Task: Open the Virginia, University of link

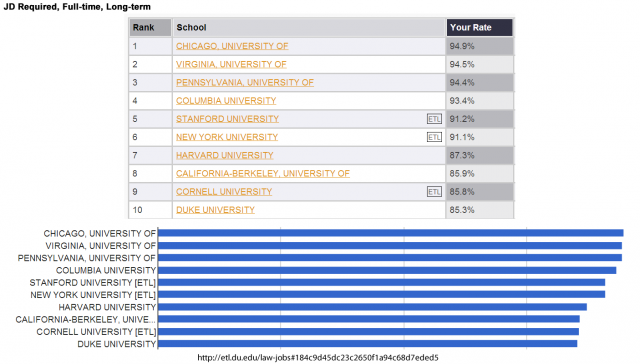Action: tap(231, 64)
